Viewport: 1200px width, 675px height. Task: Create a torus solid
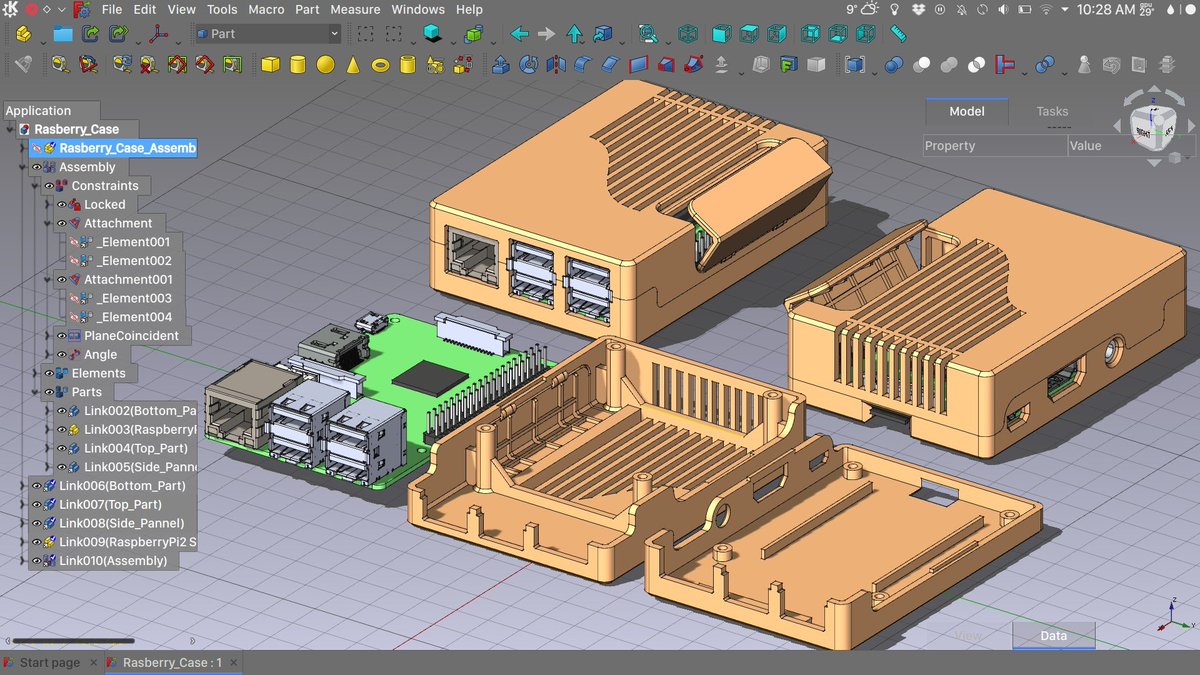(380, 65)
